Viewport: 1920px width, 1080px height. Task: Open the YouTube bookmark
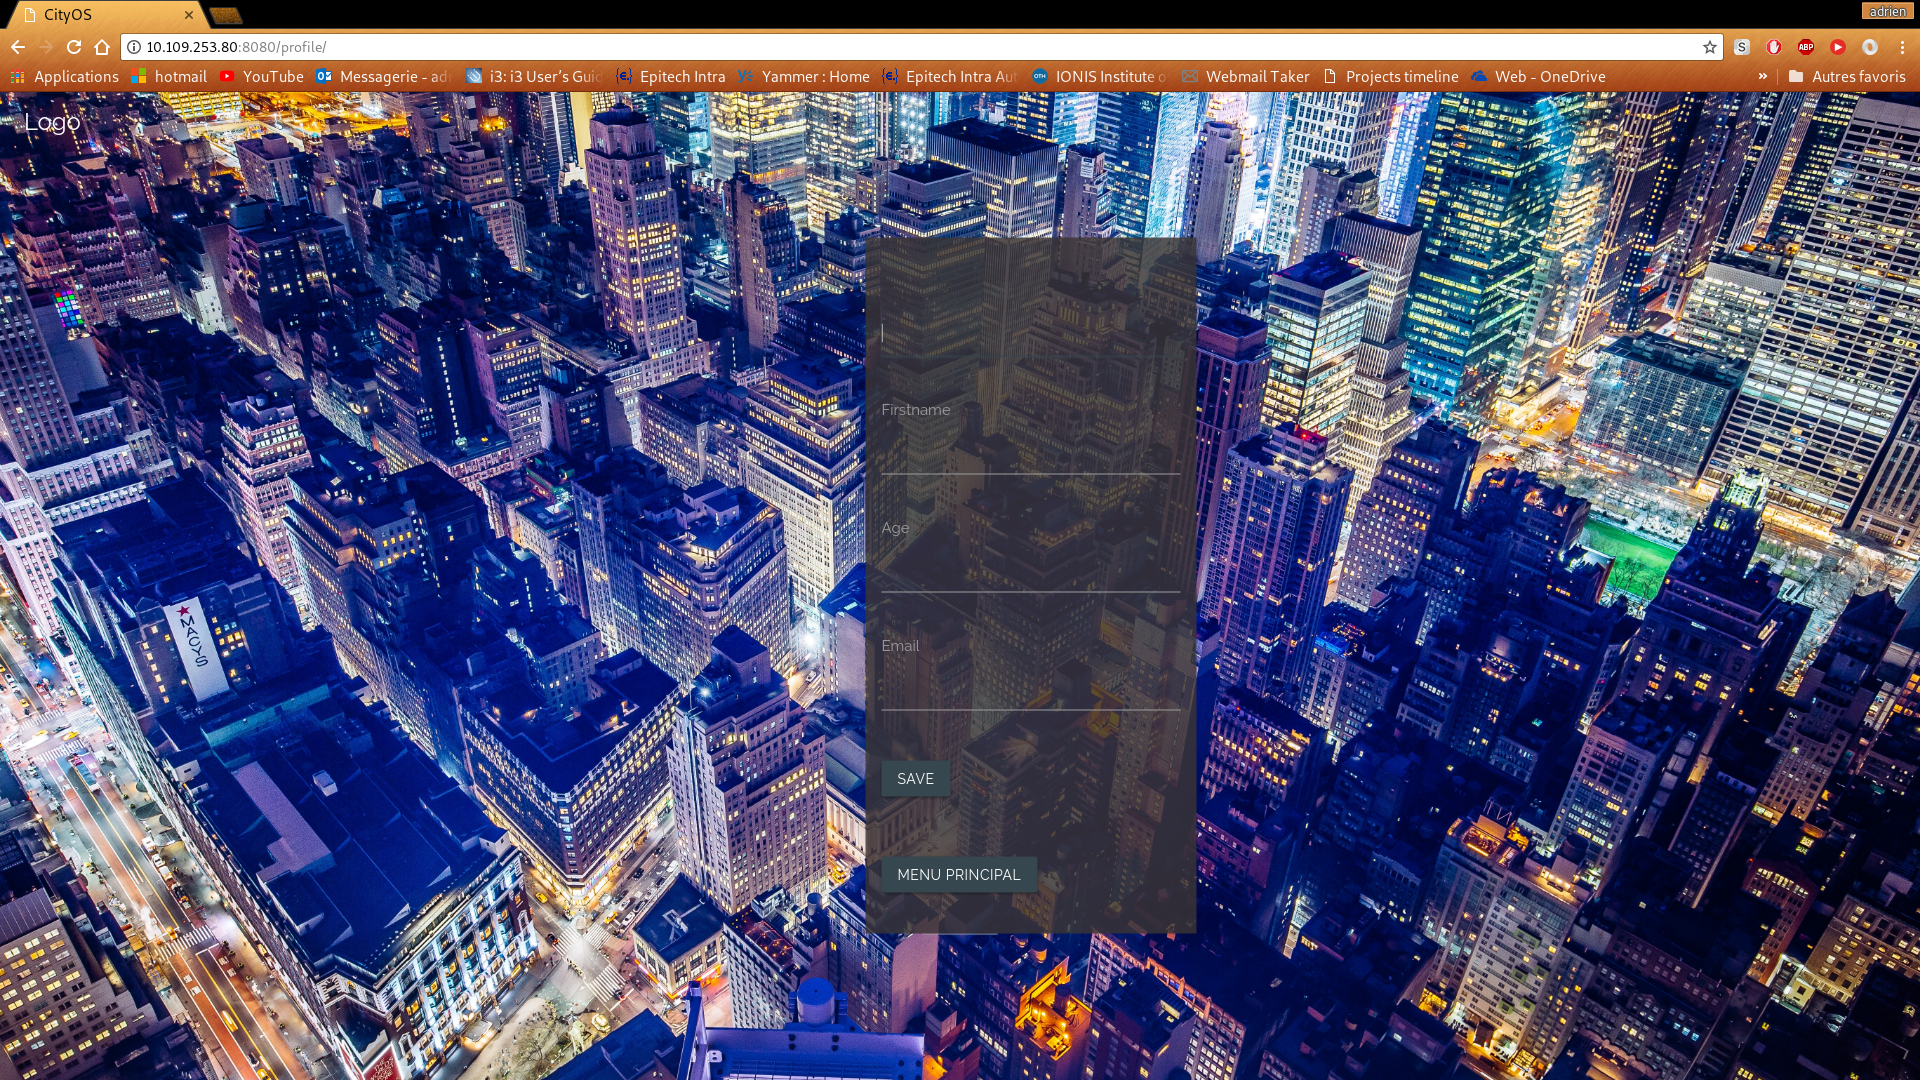point(262,76)
